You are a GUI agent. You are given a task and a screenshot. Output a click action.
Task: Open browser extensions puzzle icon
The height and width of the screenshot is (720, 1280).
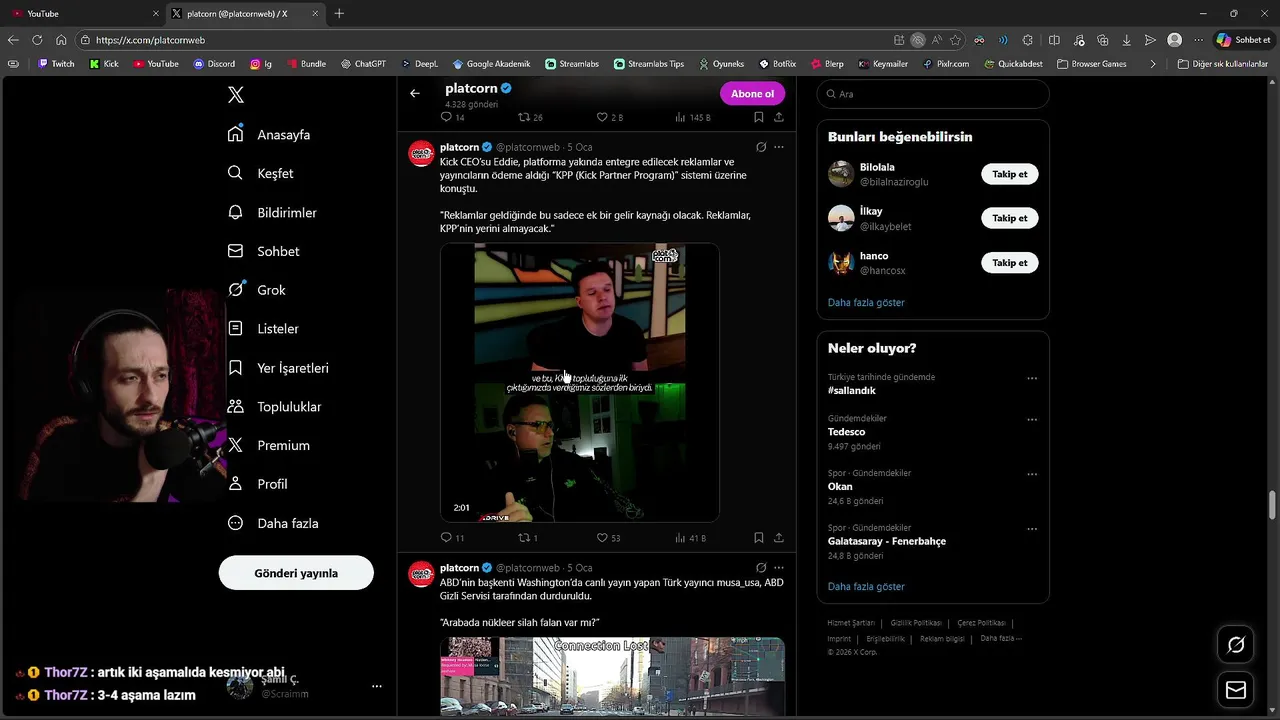[x=1028, y=40]
